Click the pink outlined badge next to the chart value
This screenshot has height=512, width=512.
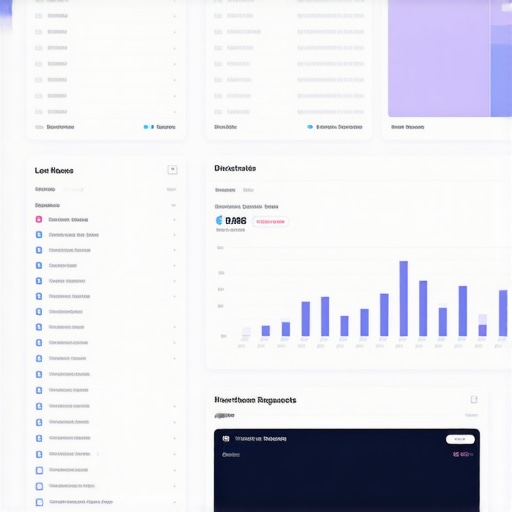coord(270,222)
